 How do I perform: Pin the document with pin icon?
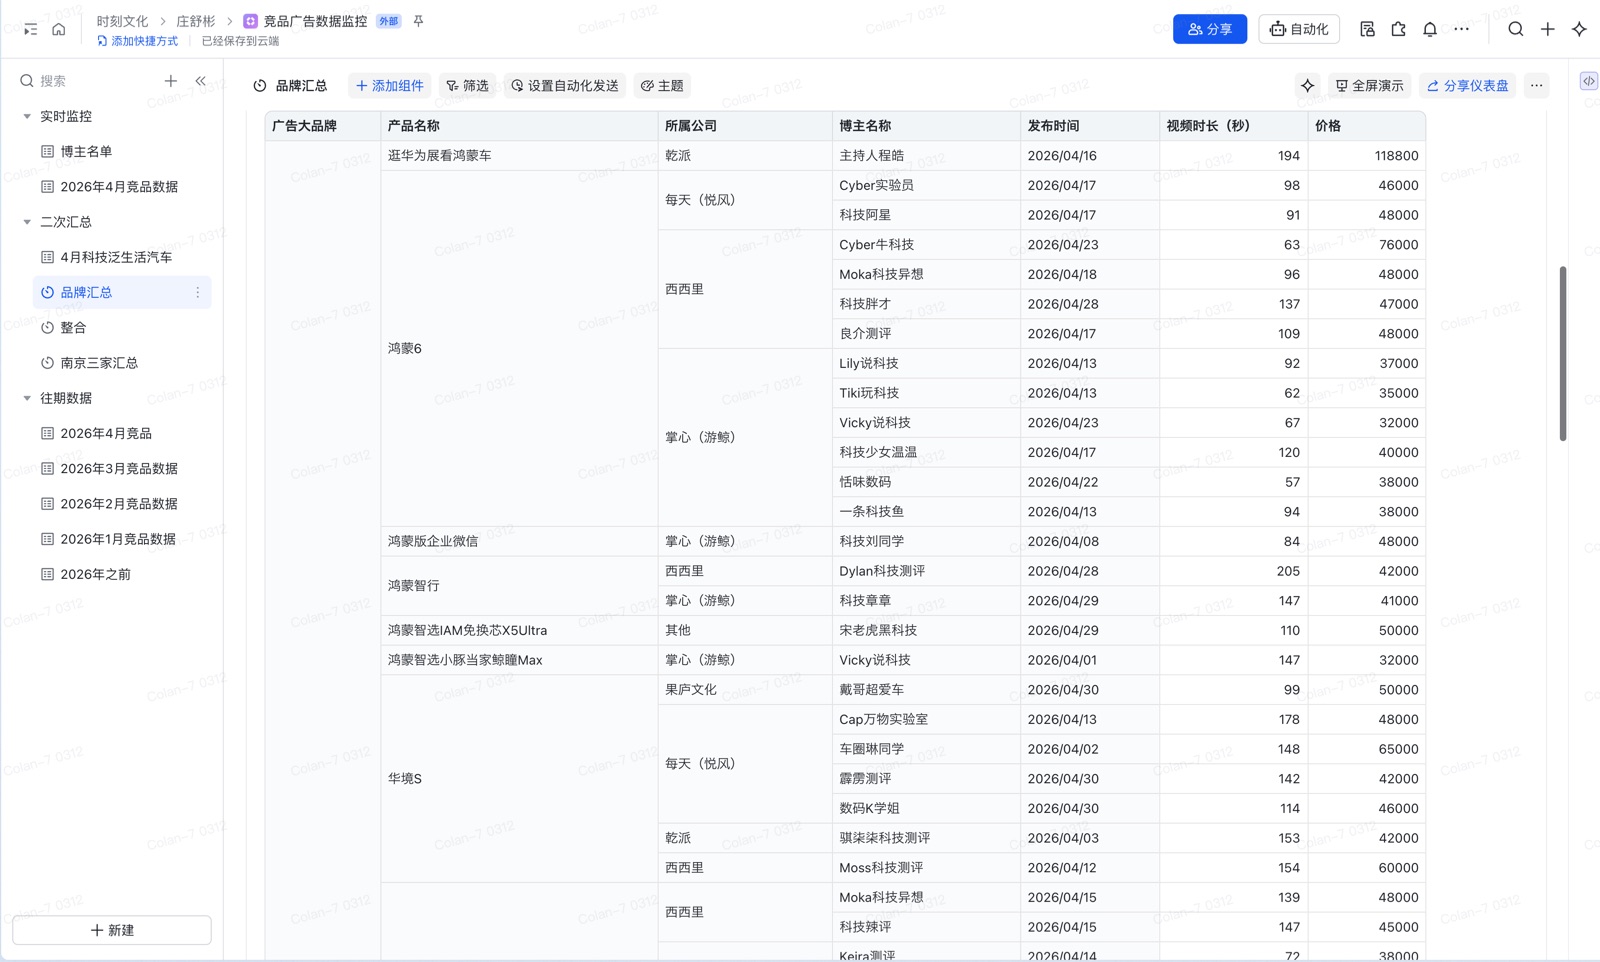tap(418, 21)
